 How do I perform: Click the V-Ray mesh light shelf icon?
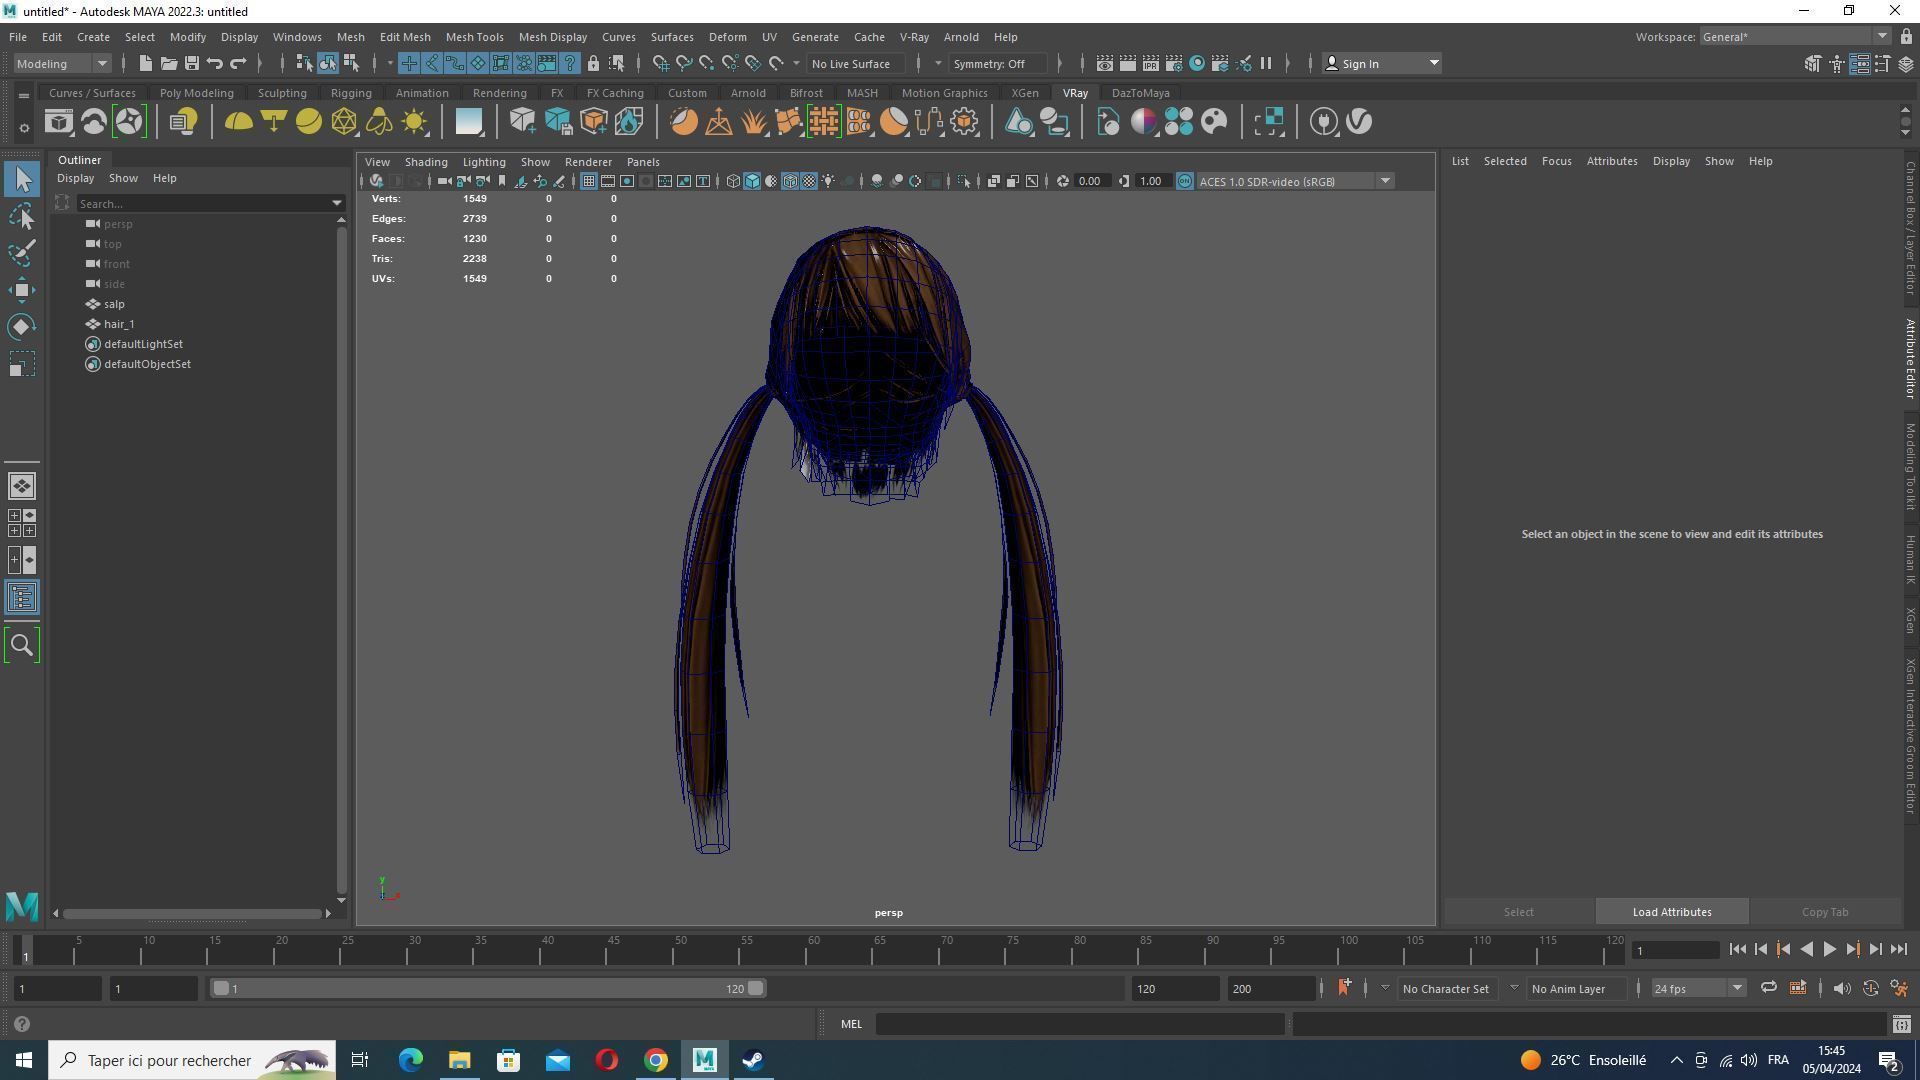coord(344,122)
